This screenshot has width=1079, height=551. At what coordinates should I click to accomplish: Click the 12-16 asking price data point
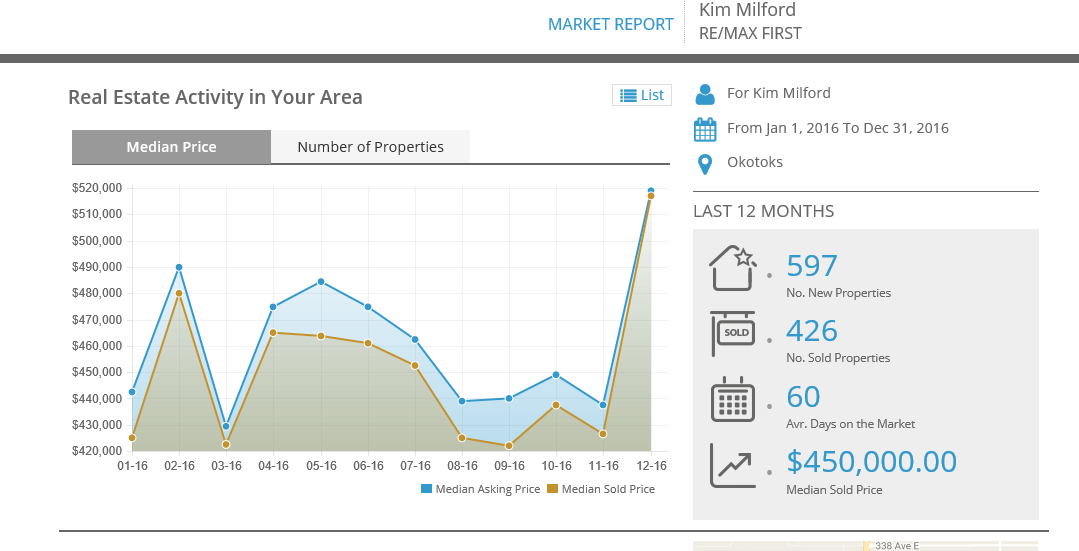(651, 190)
